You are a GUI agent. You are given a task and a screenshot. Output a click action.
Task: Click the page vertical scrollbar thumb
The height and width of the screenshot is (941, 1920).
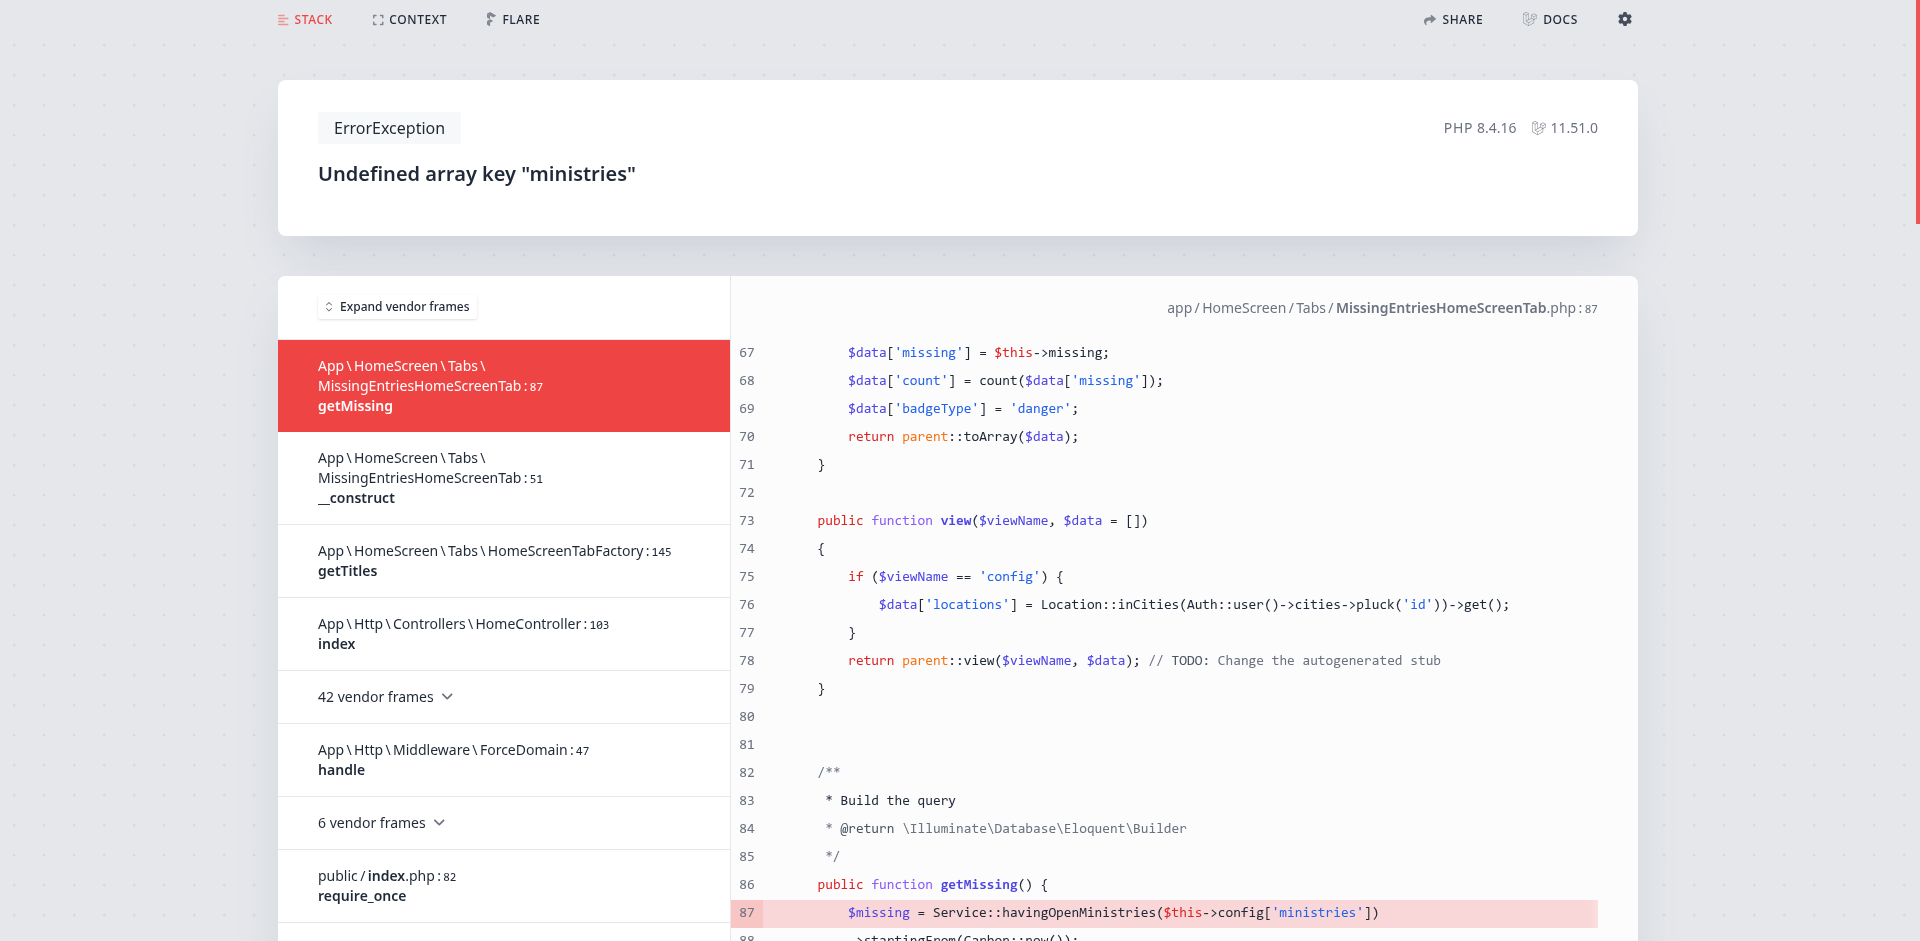point(1917,112)
